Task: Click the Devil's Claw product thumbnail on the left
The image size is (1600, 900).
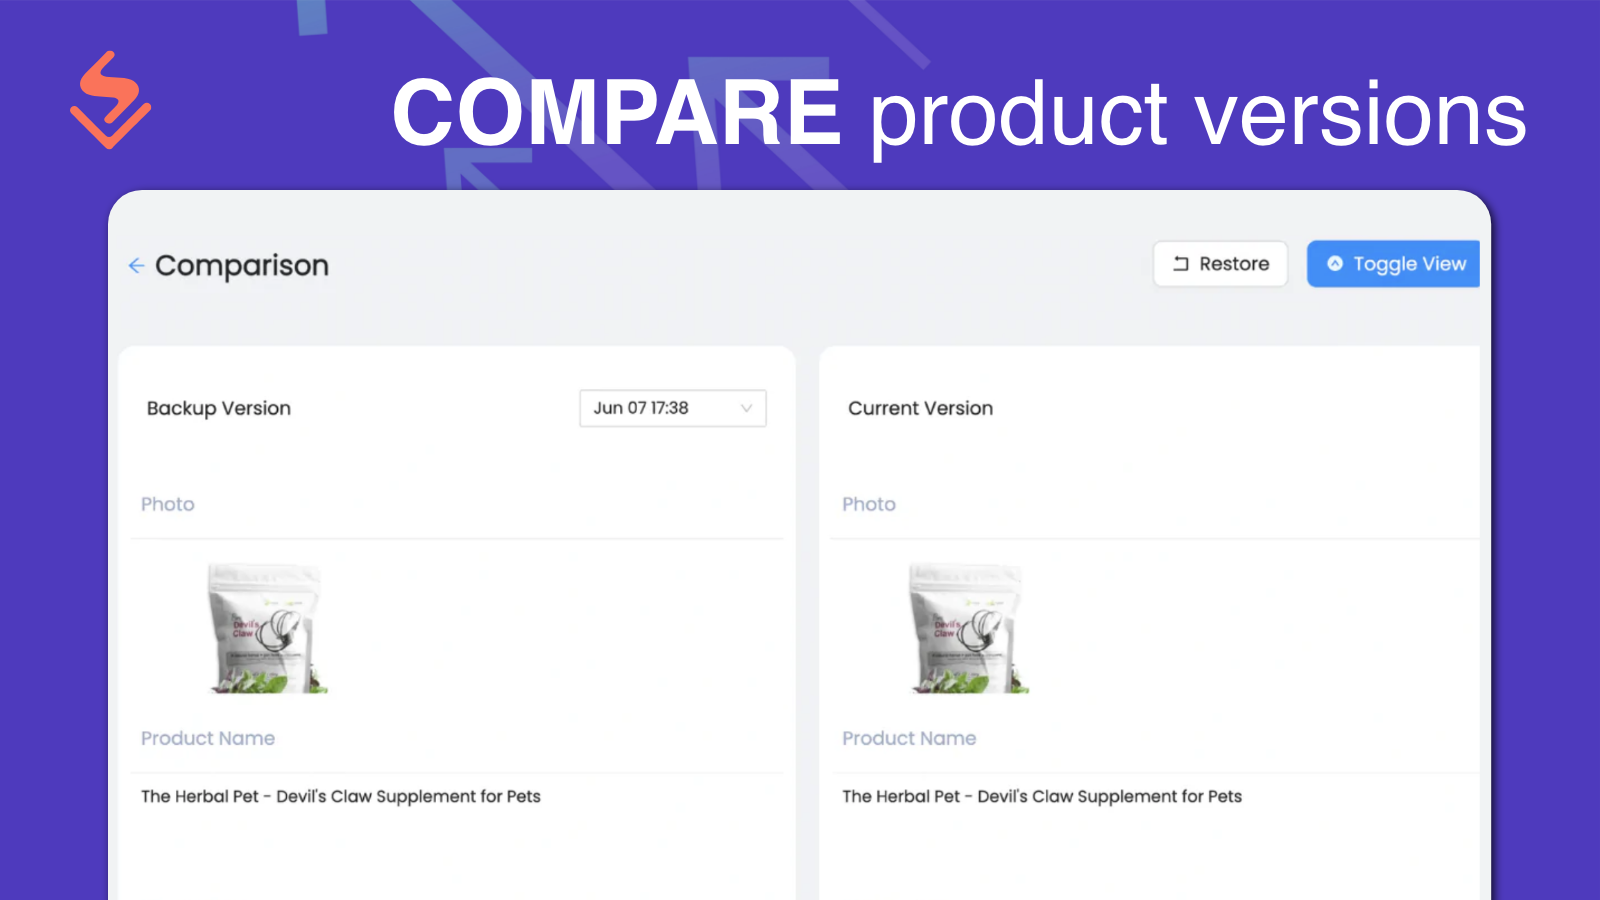Action: (266, 628)
